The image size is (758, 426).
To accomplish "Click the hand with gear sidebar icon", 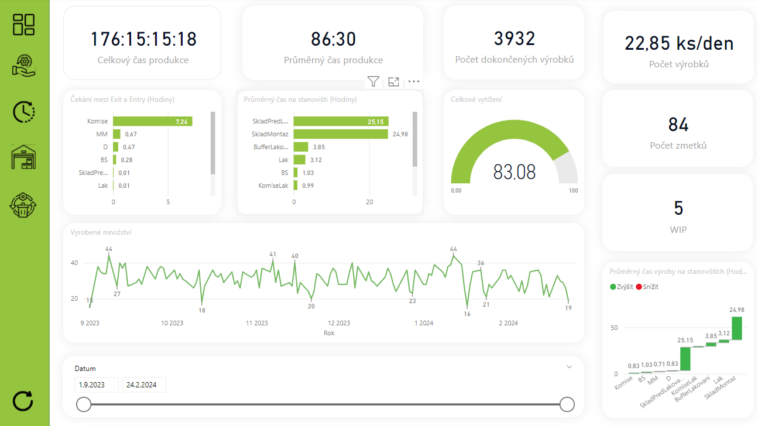I will [x=24, y=67].
